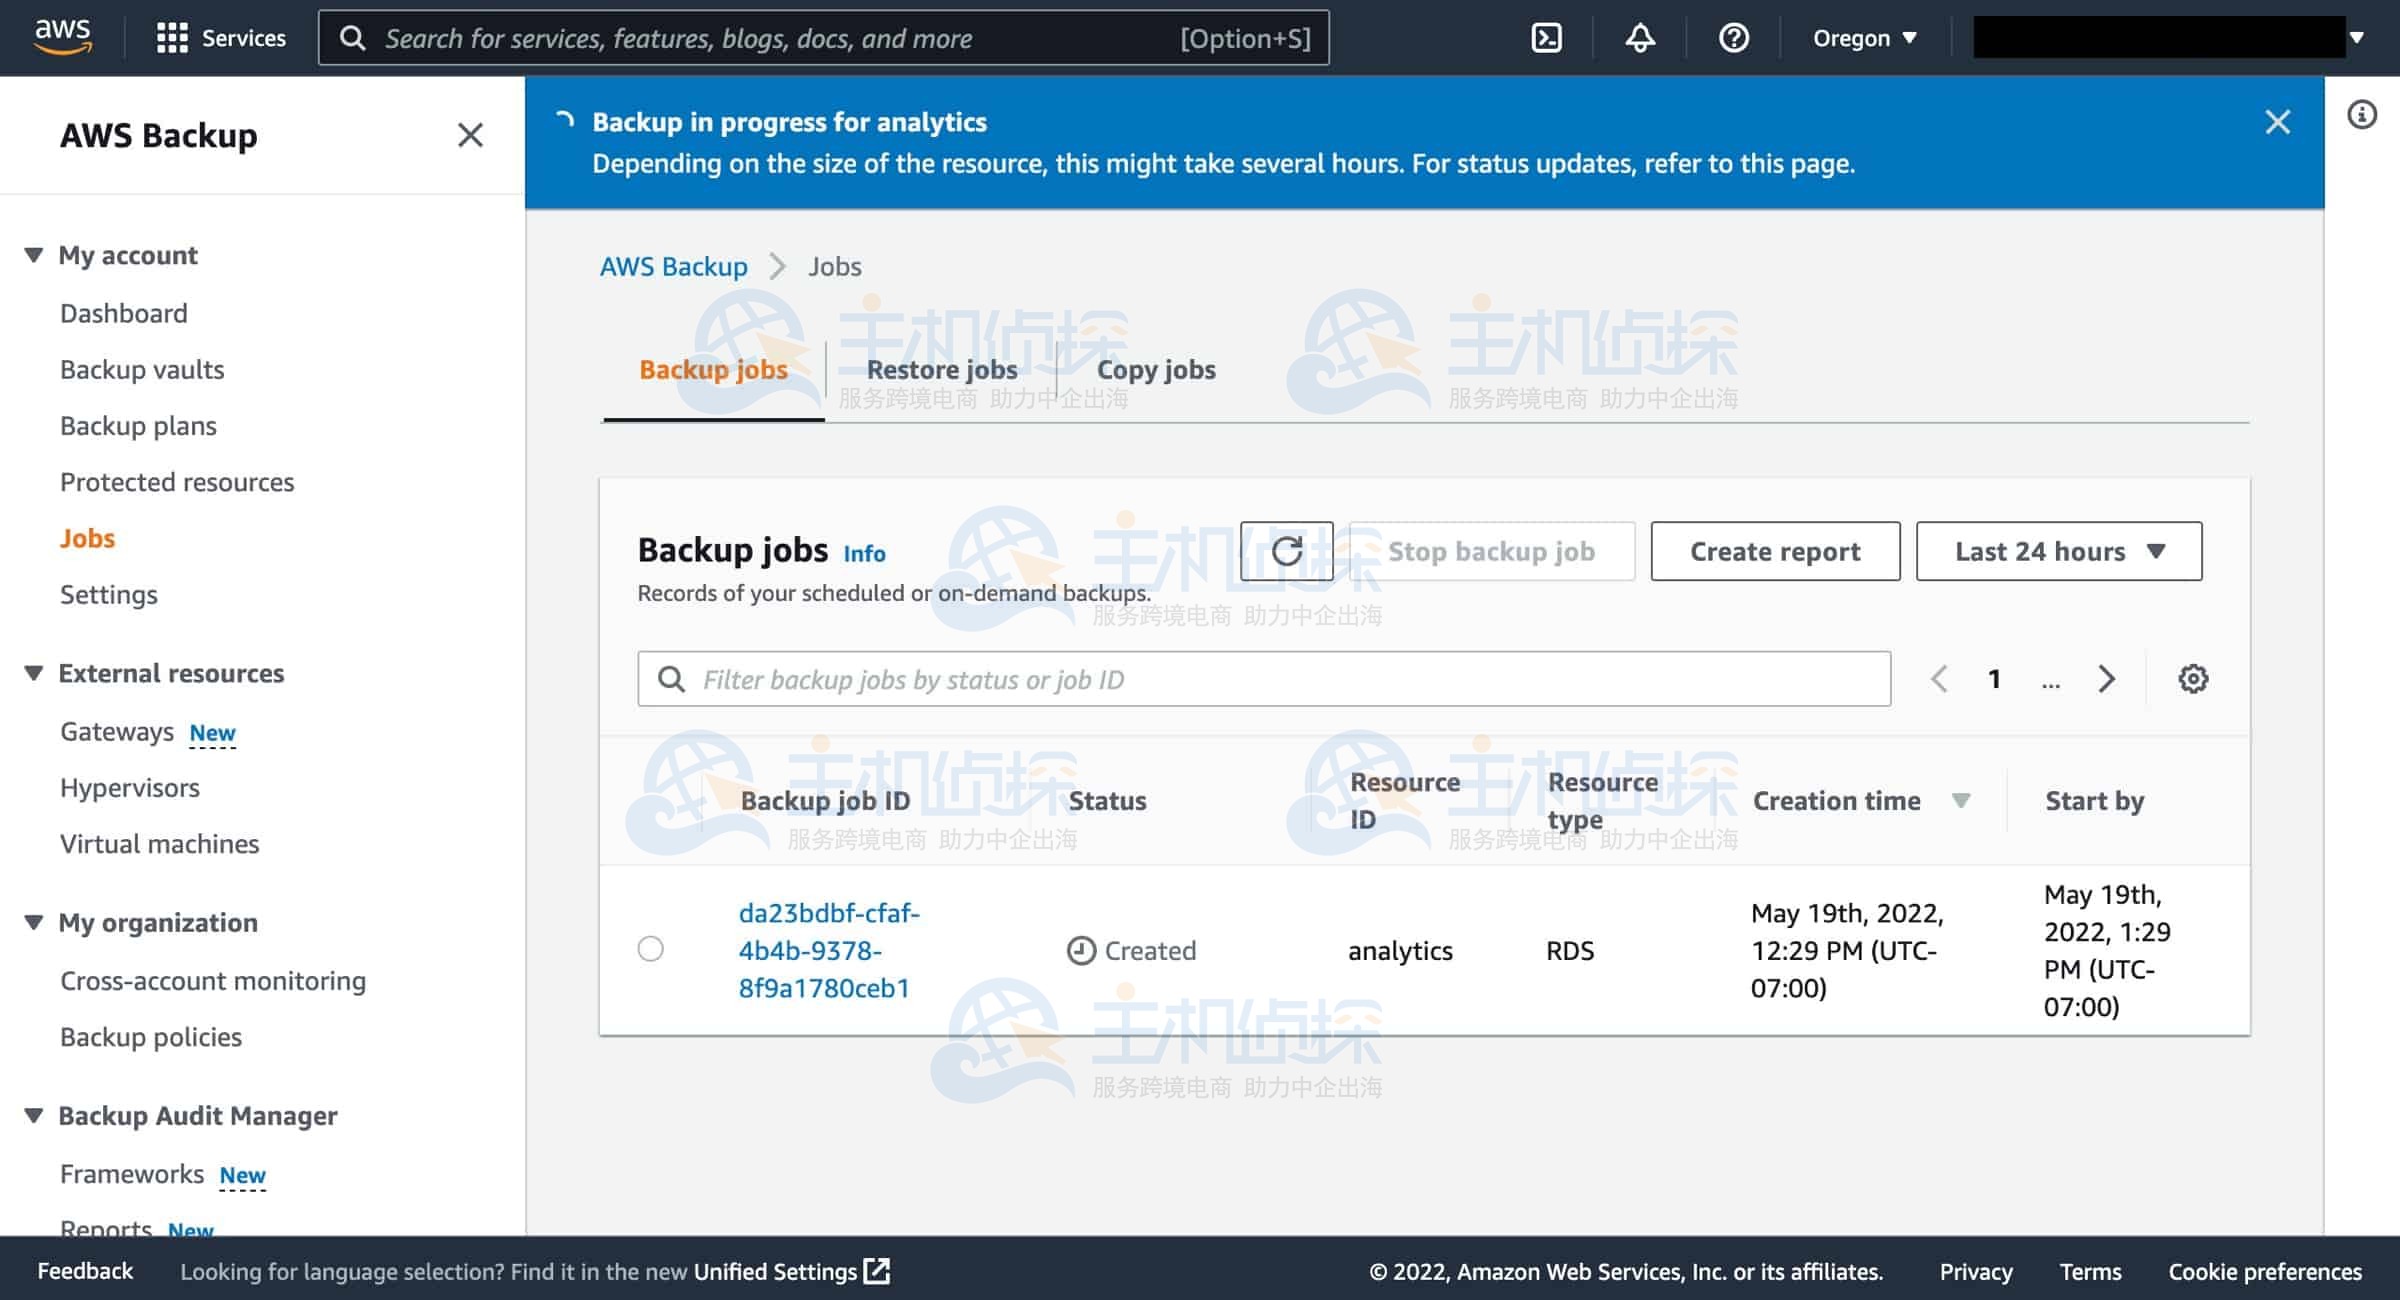Select the analytics backup job radio button

(x=650, y=949)
